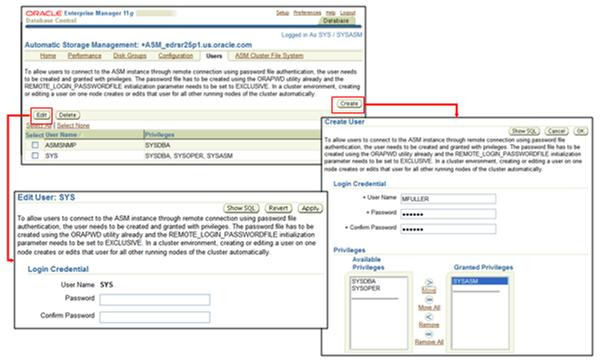Click the Edit button in users list
The height and width of the screenshot is (360, 600).
point(42,115)
